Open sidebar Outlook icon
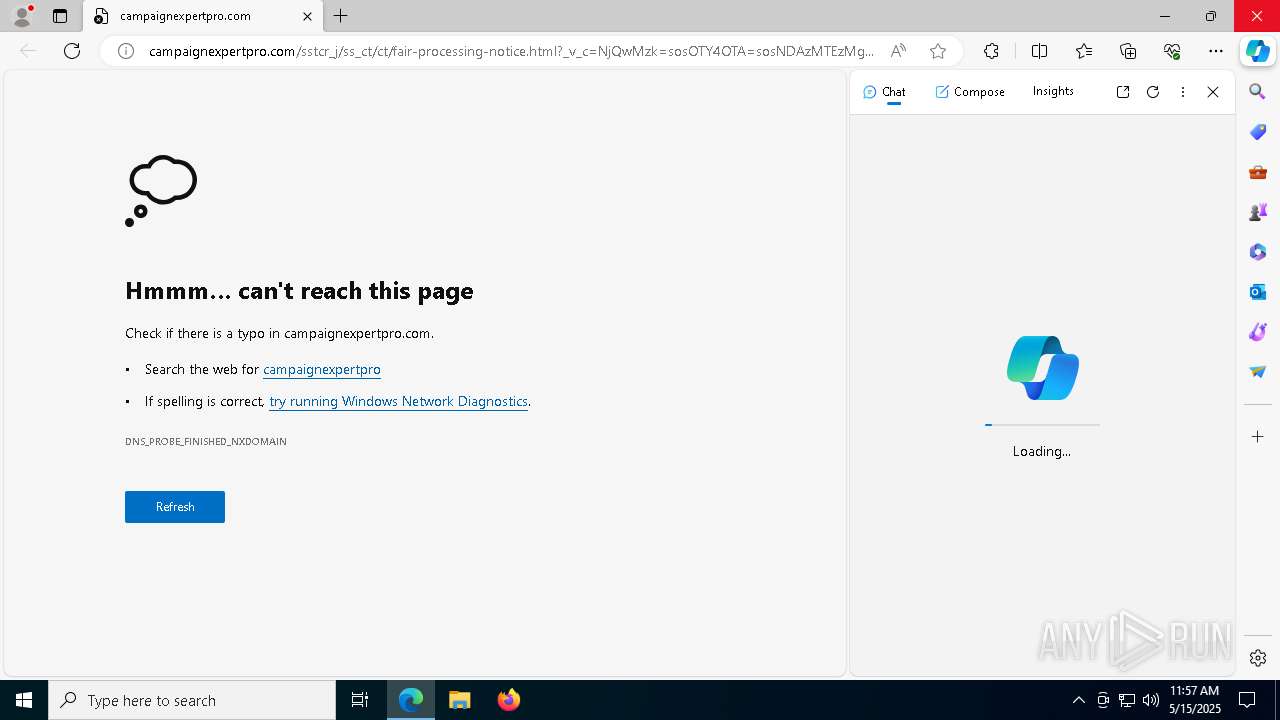The image size is (1280, 720). point(1258,292)
